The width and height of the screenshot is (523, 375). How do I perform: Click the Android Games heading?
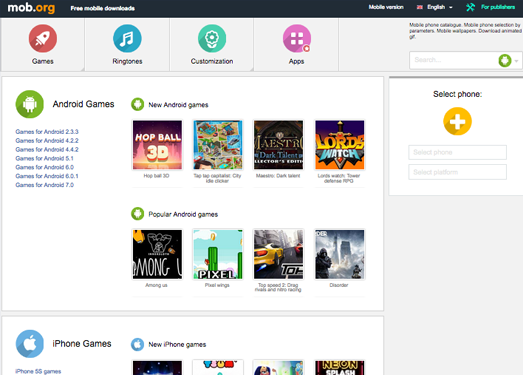click(83, 104)
